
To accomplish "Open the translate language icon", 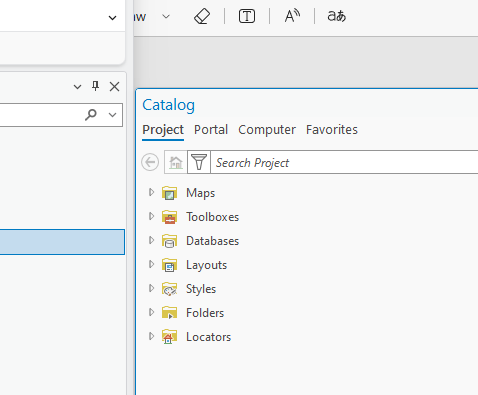I will [337, 16].
